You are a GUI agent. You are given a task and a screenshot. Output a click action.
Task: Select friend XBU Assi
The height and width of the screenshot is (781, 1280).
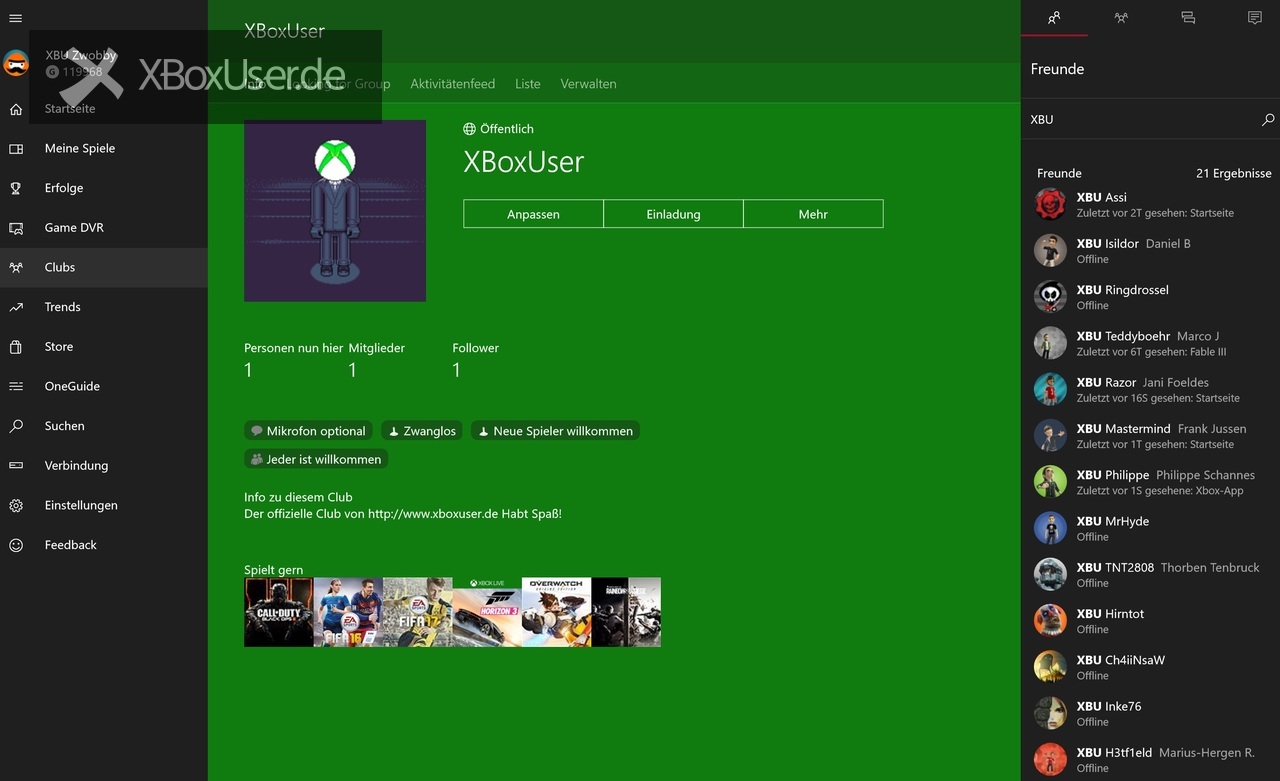1150,204
